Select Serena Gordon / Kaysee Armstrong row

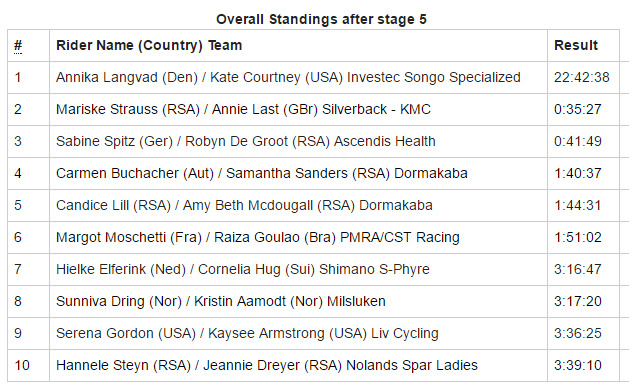(x=313, y=333)
